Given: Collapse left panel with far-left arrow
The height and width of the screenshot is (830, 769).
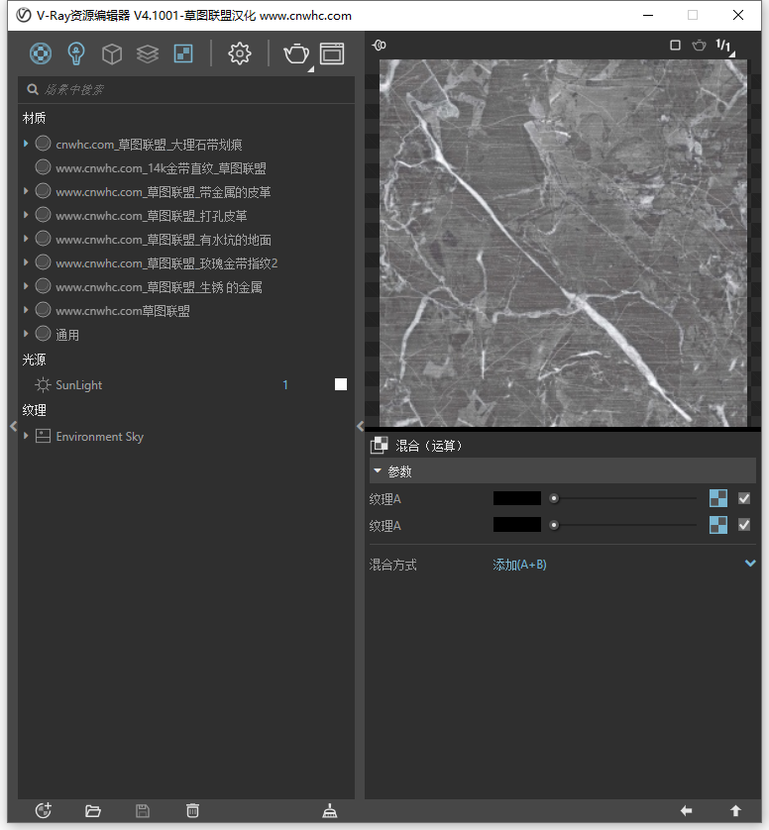Looking at the screenshot, I should pos(13,426).
